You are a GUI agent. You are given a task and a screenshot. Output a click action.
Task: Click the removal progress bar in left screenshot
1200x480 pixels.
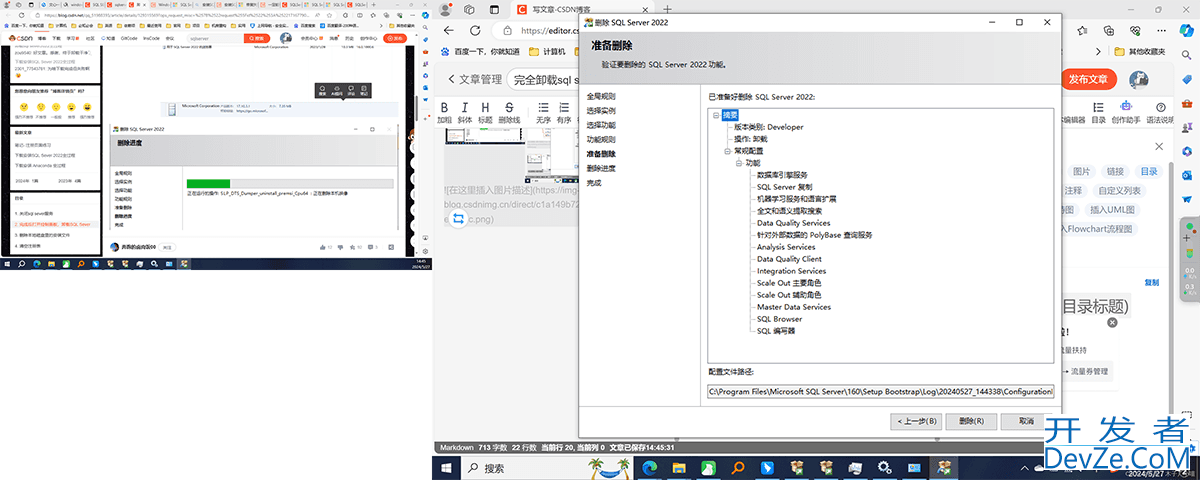point(289,183)
